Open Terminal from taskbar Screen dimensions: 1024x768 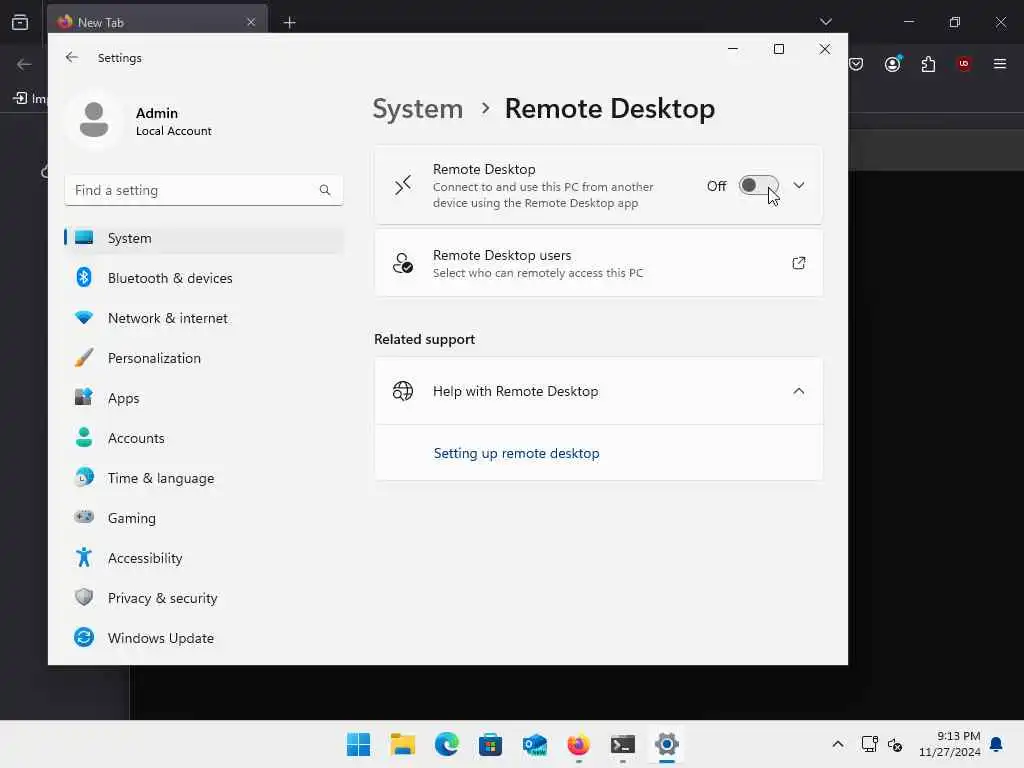pos(622,744)
